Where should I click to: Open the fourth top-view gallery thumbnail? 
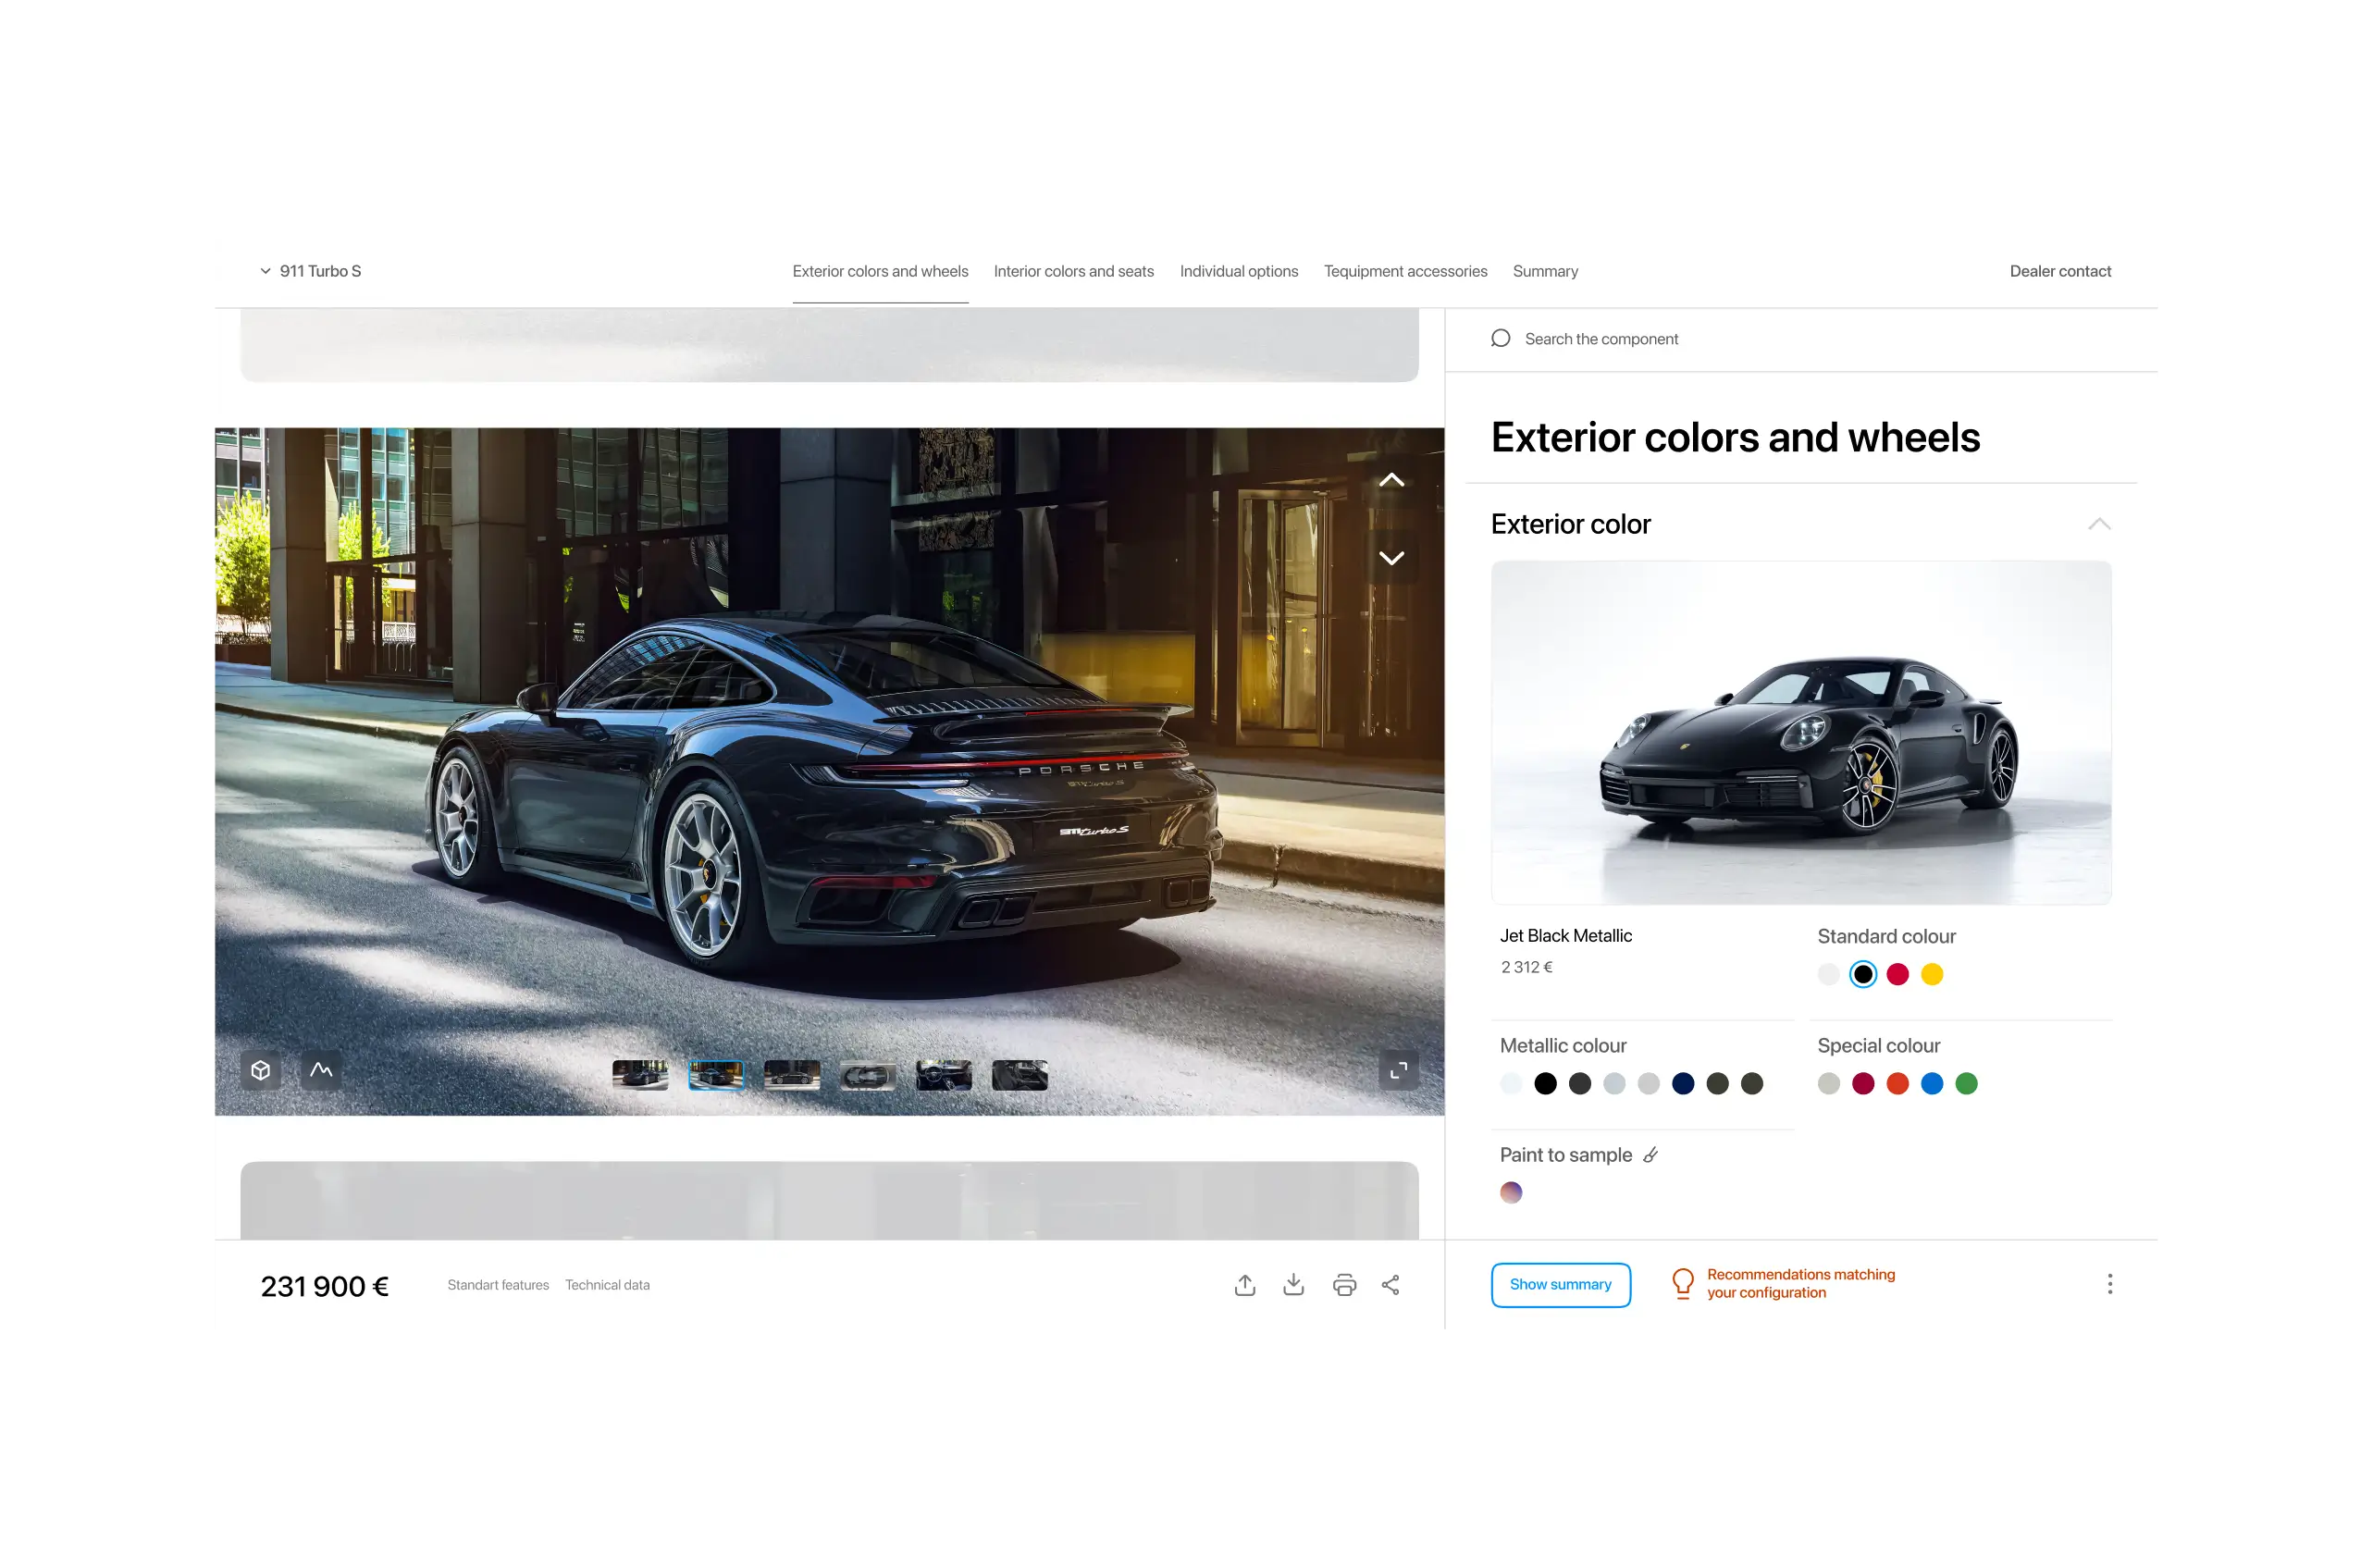[x=868, y=1075]
